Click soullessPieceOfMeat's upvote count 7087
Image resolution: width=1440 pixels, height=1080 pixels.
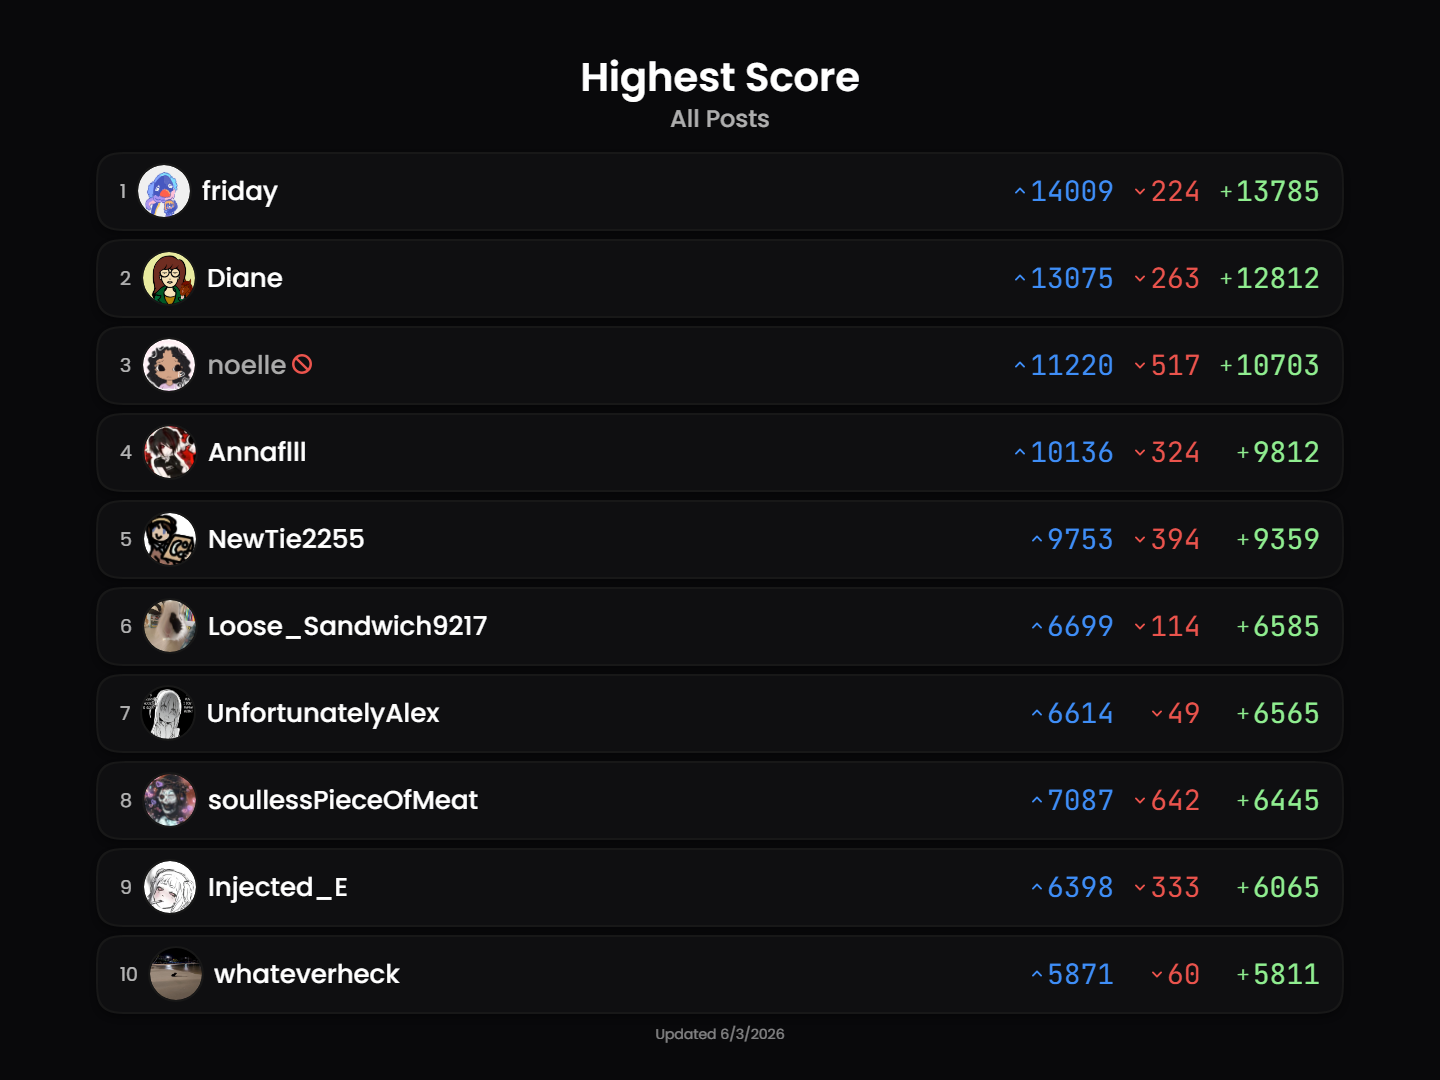point(1072,800)
